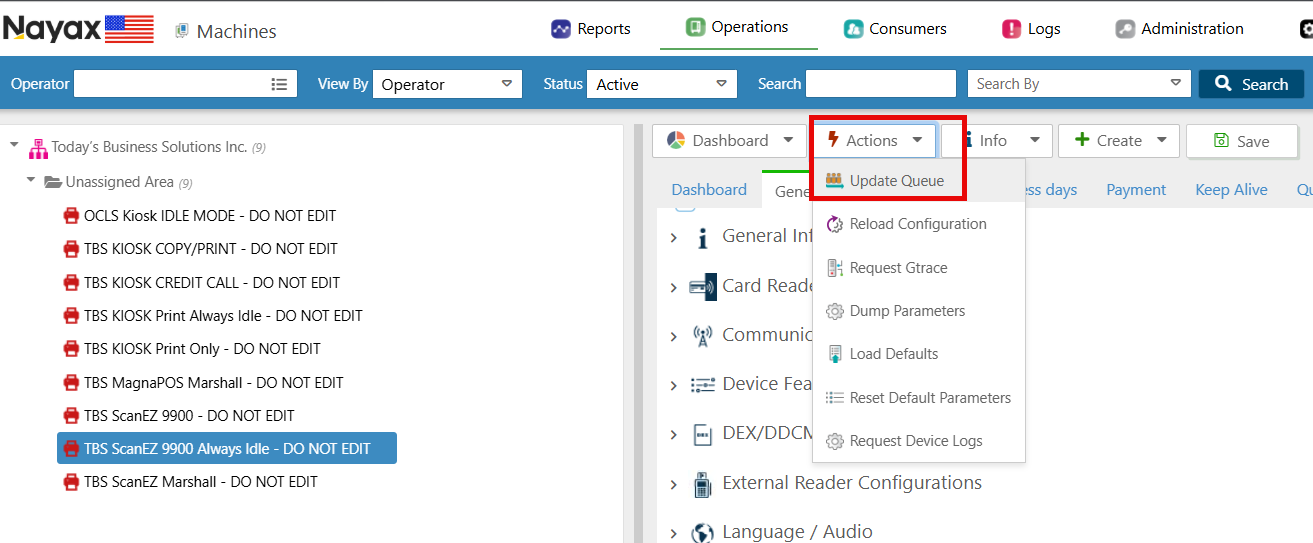1313x543 pixels.
Task: Expand the Language / Audio section
Action: click(x=674, y=533)
